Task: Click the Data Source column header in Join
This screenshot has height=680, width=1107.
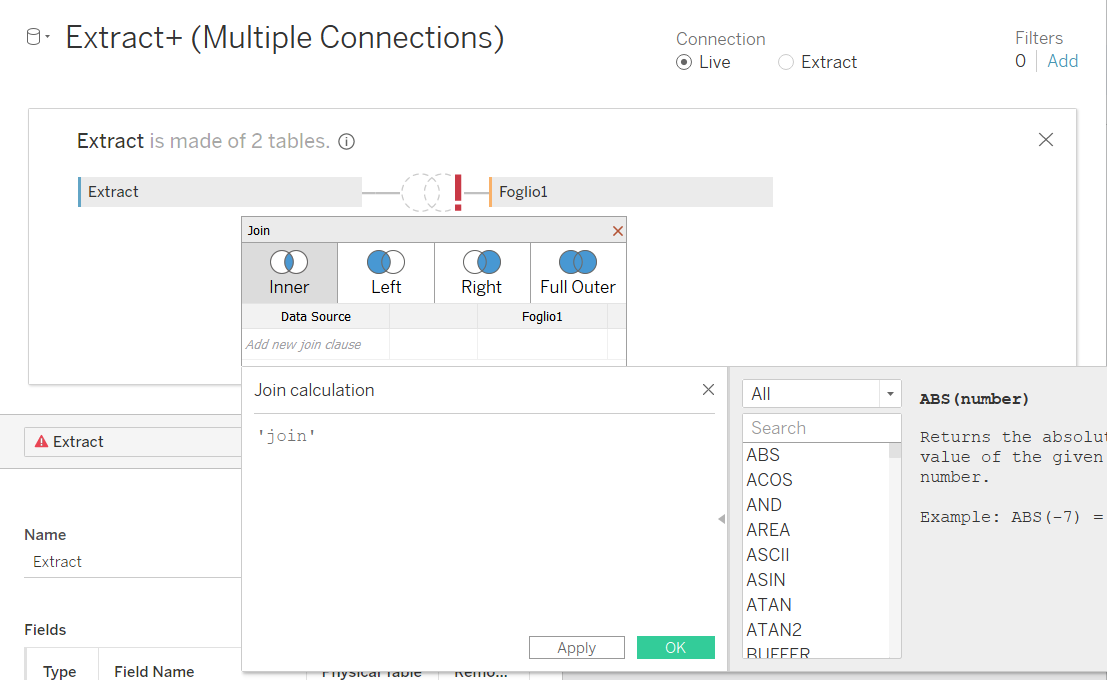Action: coord(316,316)
